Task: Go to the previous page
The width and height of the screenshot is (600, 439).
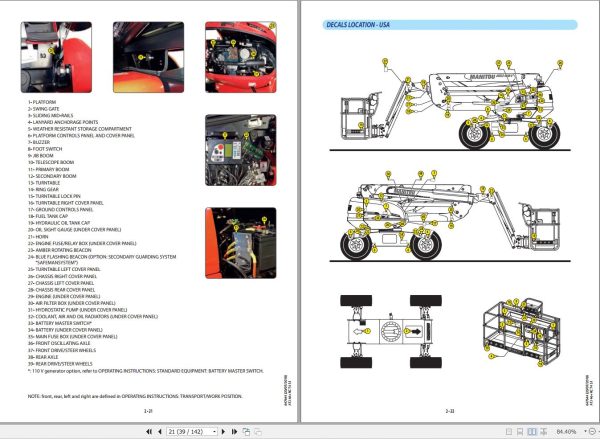Action: (x=160, y=432)
